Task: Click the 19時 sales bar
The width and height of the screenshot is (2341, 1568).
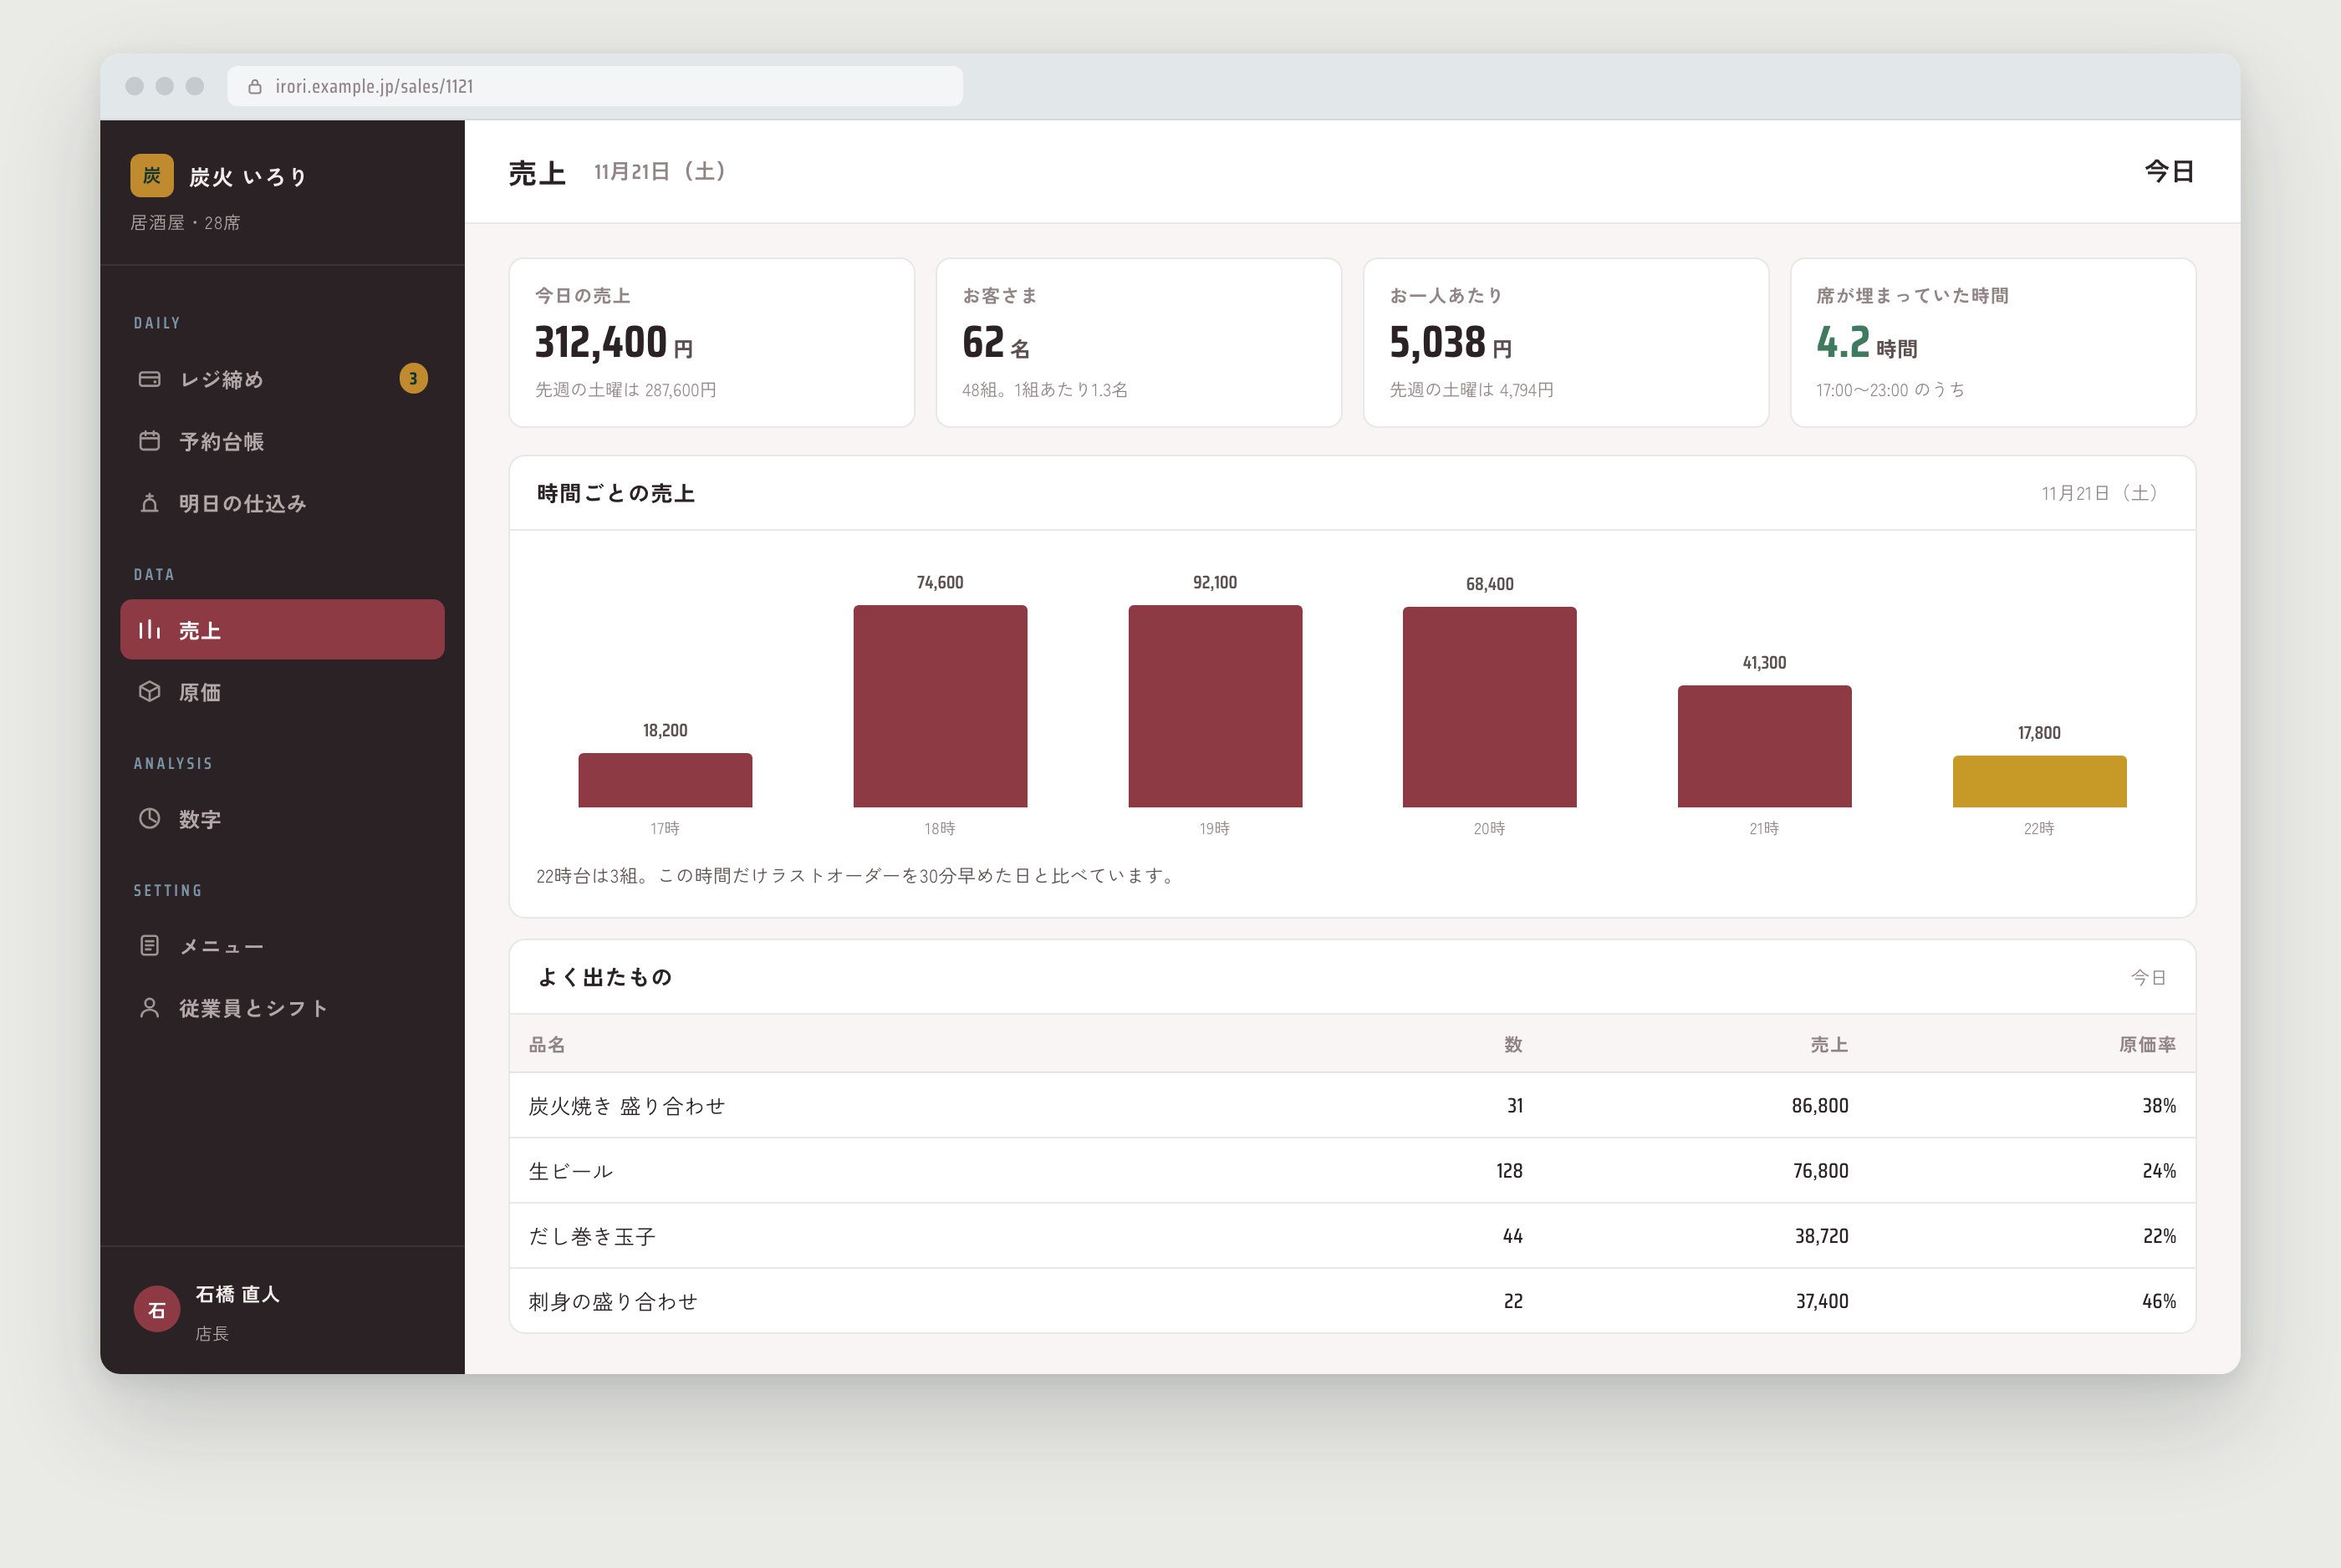Action: [x=1215, y=706]
